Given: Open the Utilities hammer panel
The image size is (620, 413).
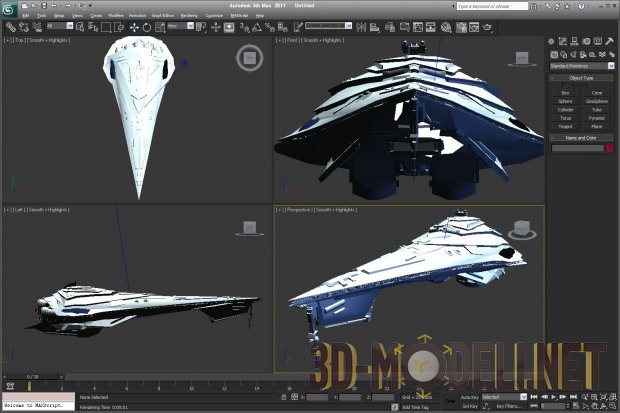Looking at the screenshot, I should 608,41.
